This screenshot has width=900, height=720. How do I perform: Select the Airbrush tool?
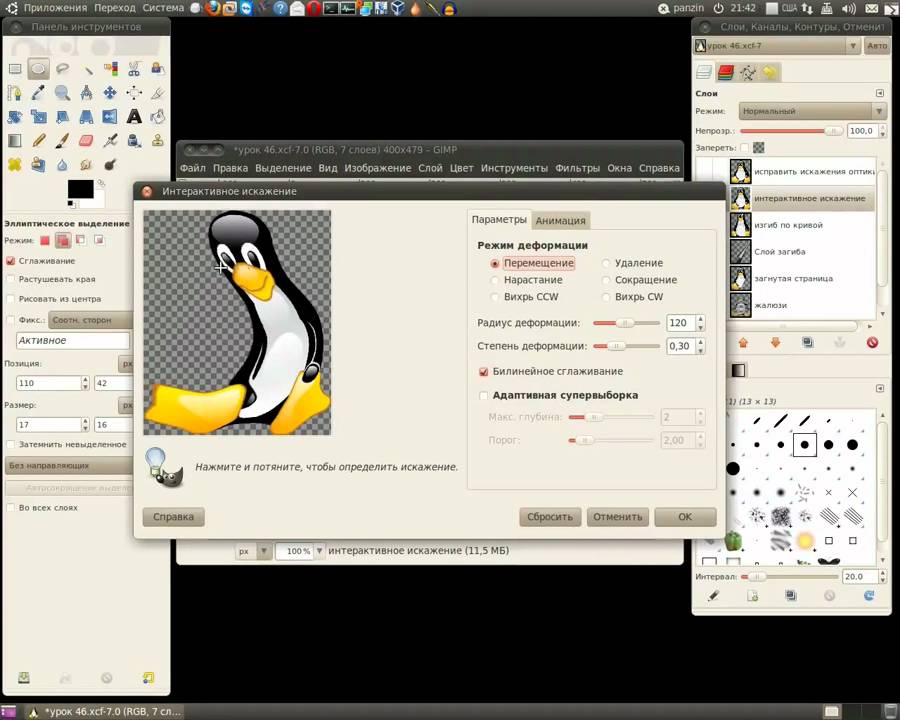(x=110, y=141)
